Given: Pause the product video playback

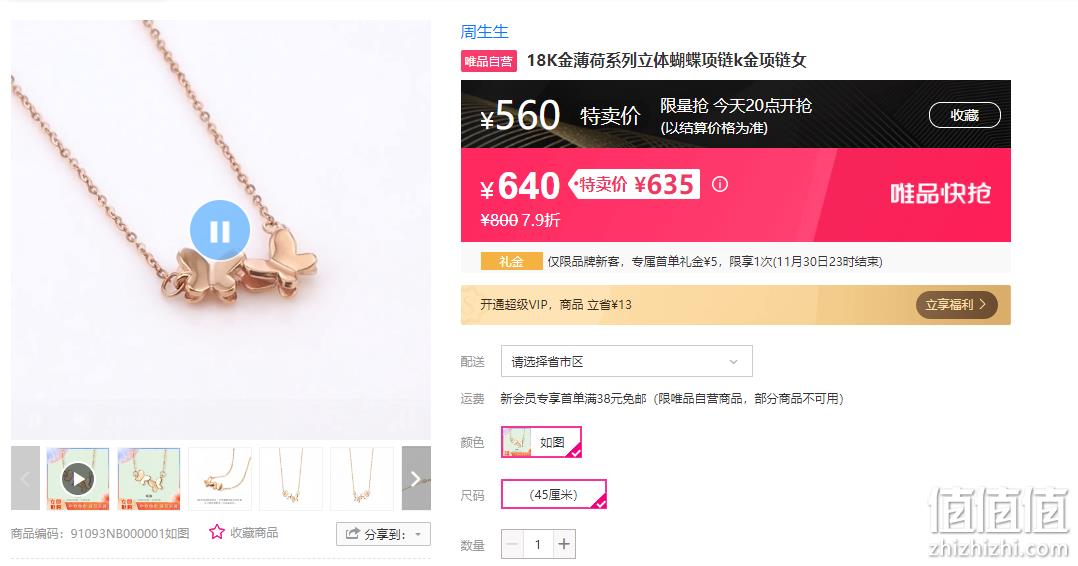Looking at the screenshot, I should pos(220,230).
